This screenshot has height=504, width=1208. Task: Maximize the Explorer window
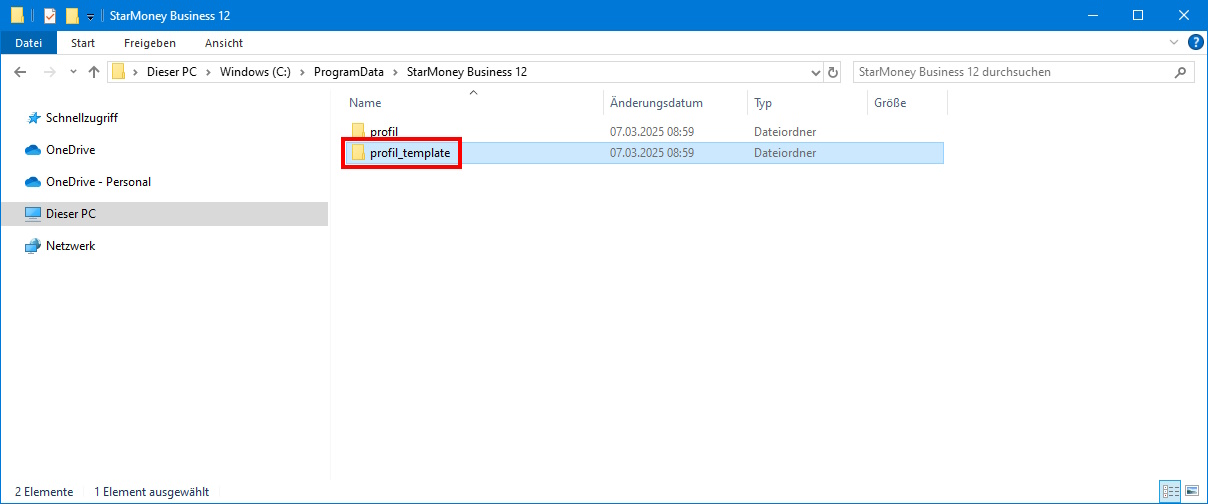(1137, 15)
